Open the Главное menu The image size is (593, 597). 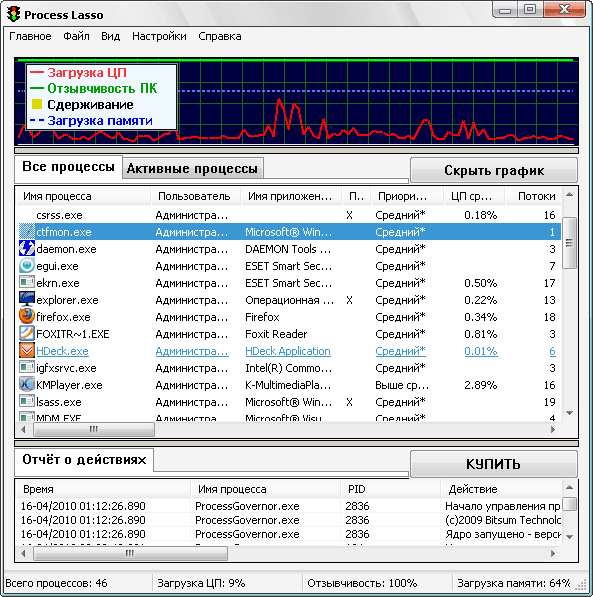[x=30, y=37]
